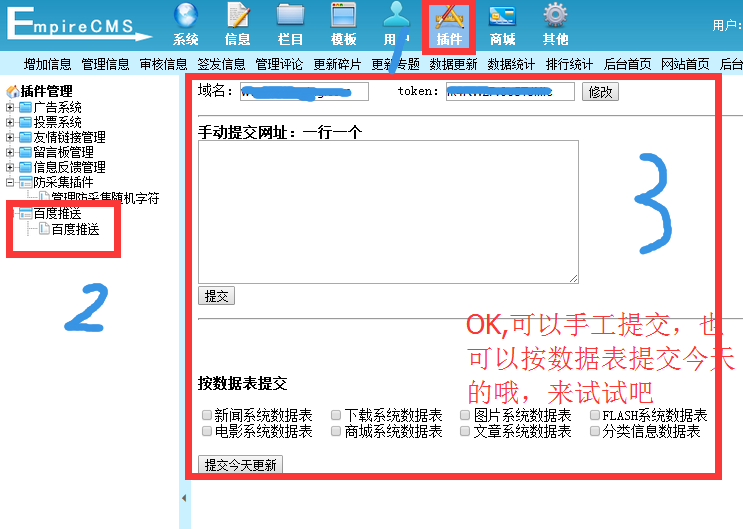Viewport: 743px width, 529px height.
Task: Go to 网站首页 link
Action: (685, 64)
